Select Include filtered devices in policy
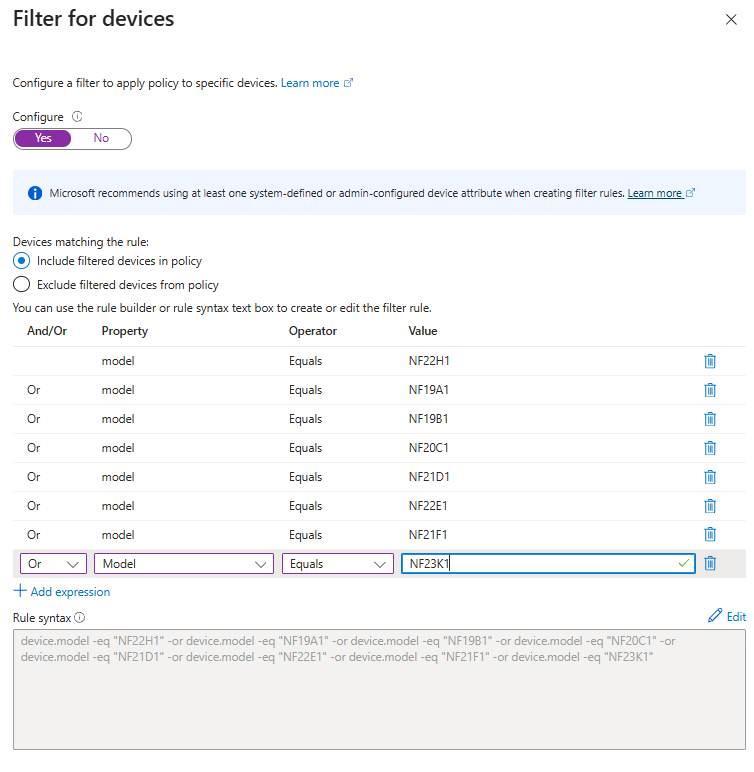 pos(22,261)
